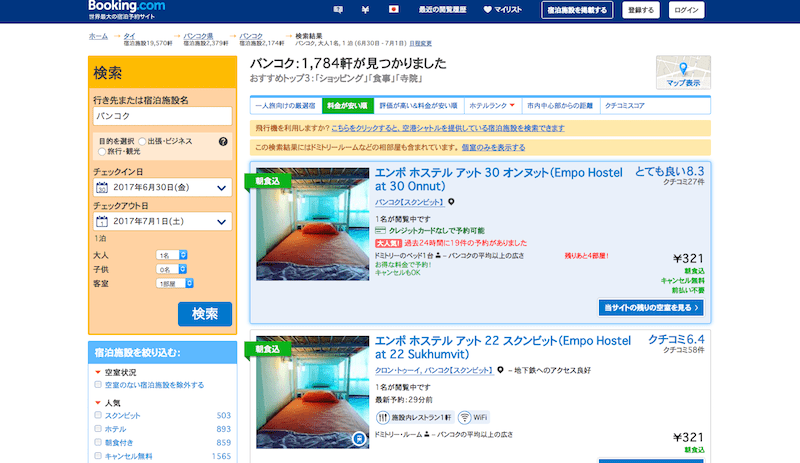Check 空室のない宿泊施設を除外する filter
Viewport: 800px width, 463px height.
[x=98, y=384]
